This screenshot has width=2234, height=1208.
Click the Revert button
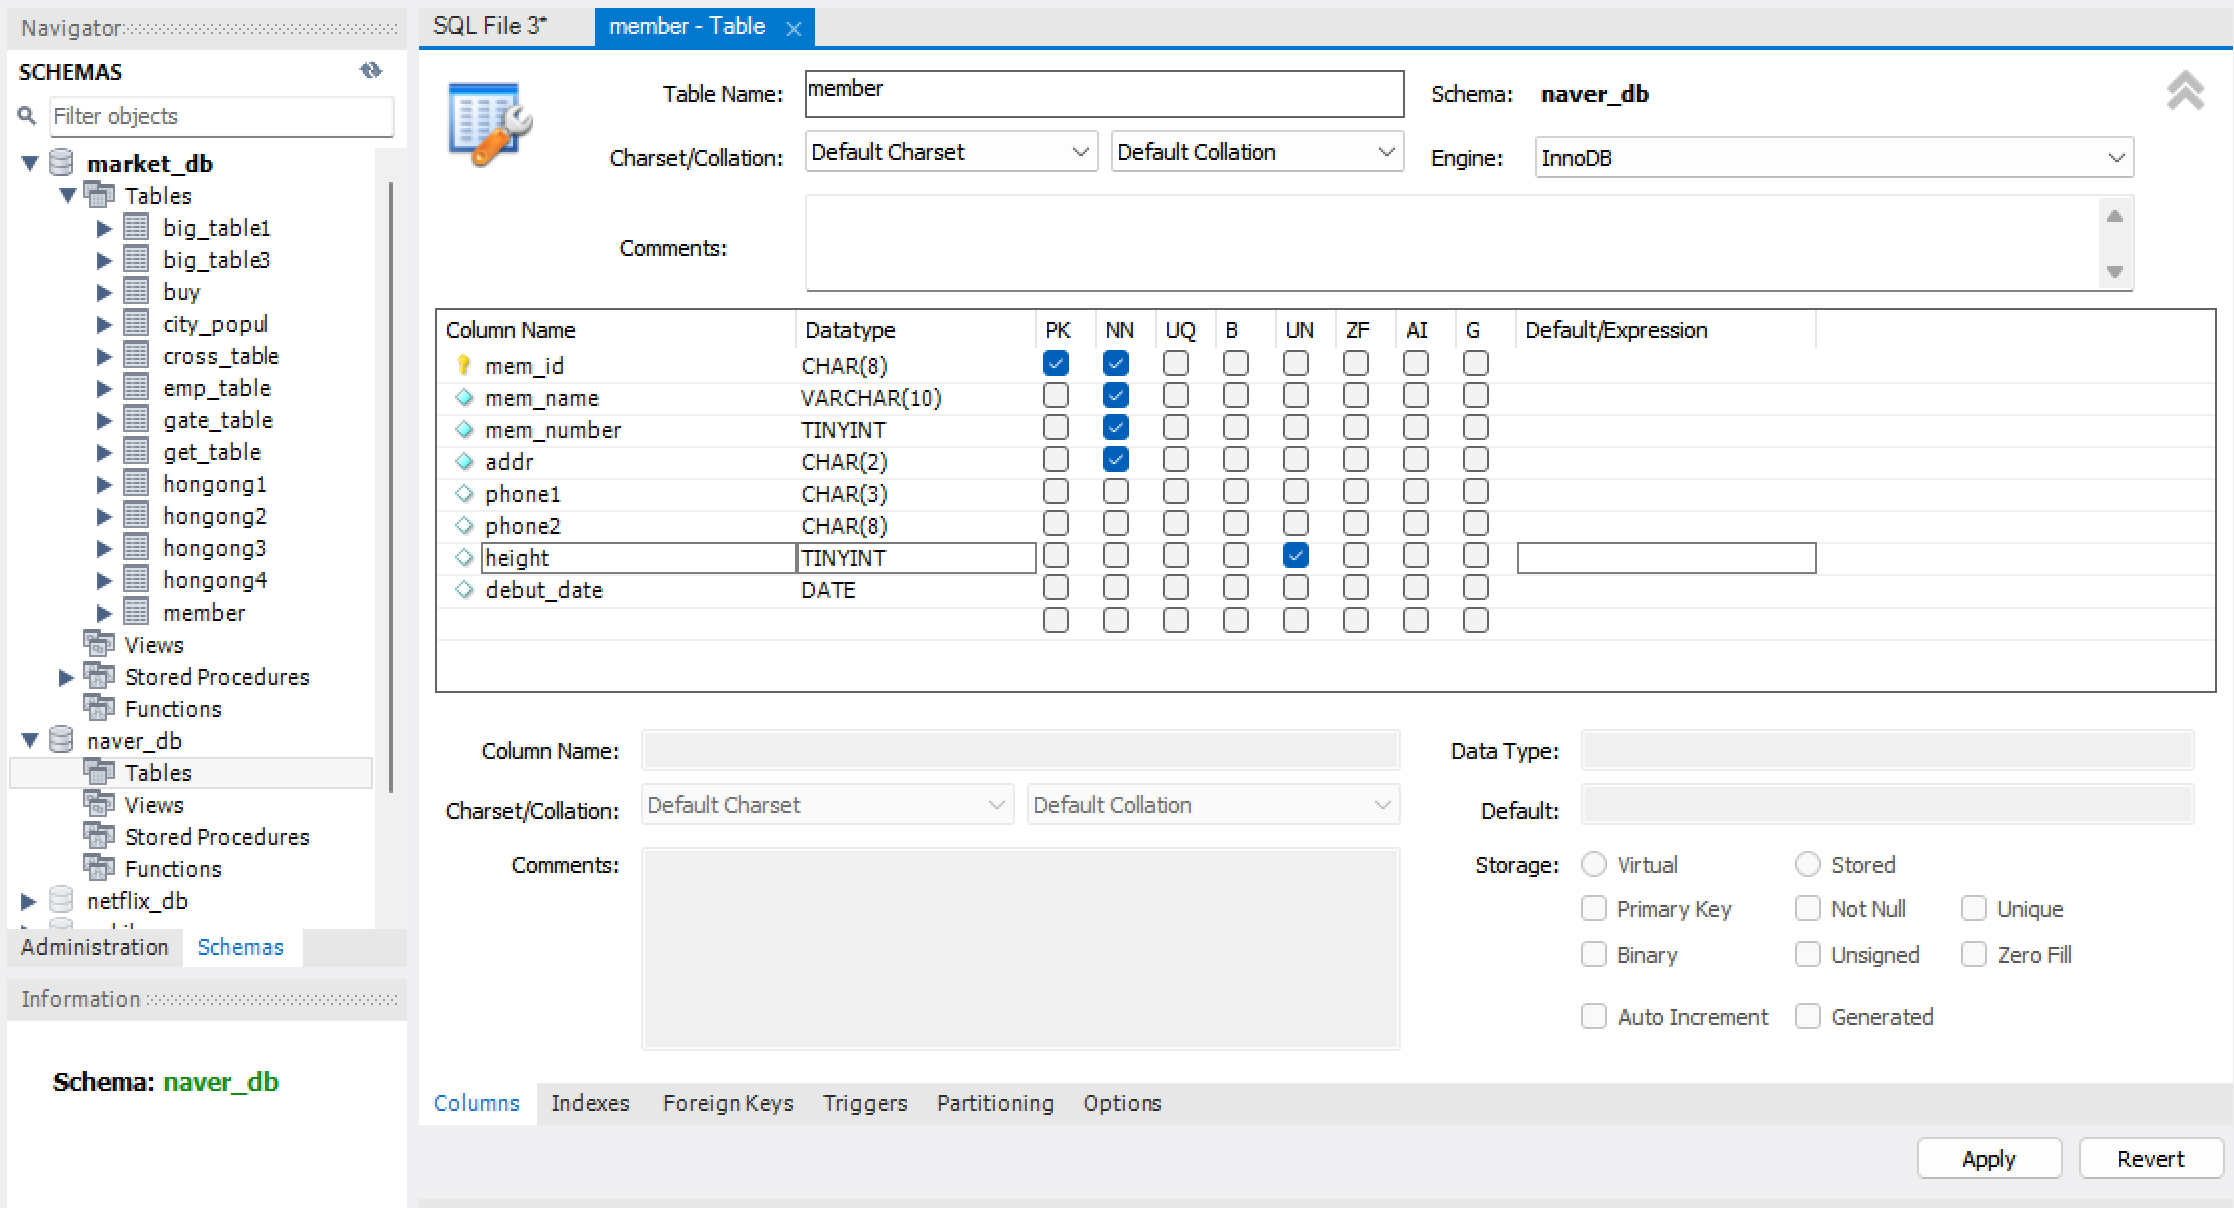pyautogui.click(x=2150, y=1159)
